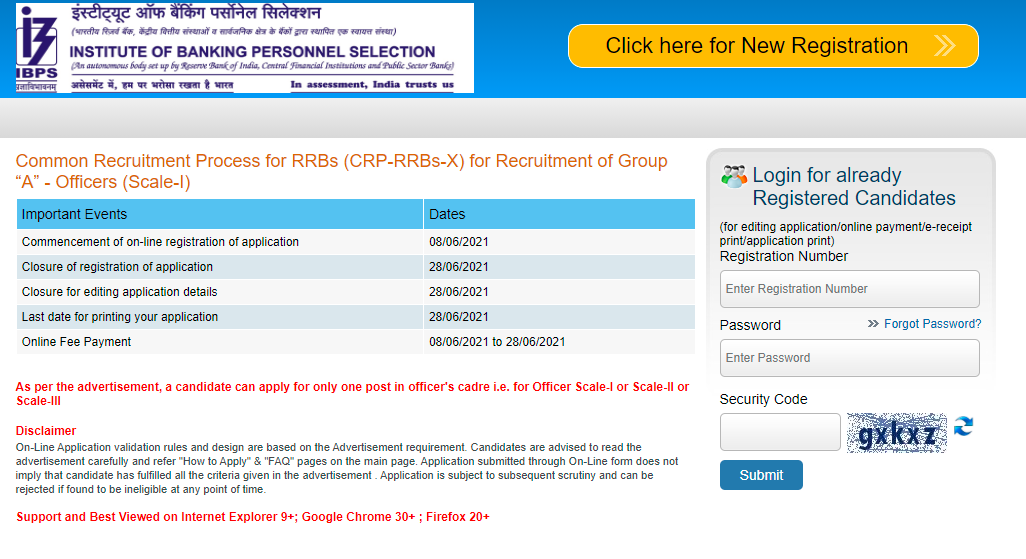This screenshot has height=559, width=1026.
Task: Click the "Disclaimer" heading
Action: [x=46, y=431]
